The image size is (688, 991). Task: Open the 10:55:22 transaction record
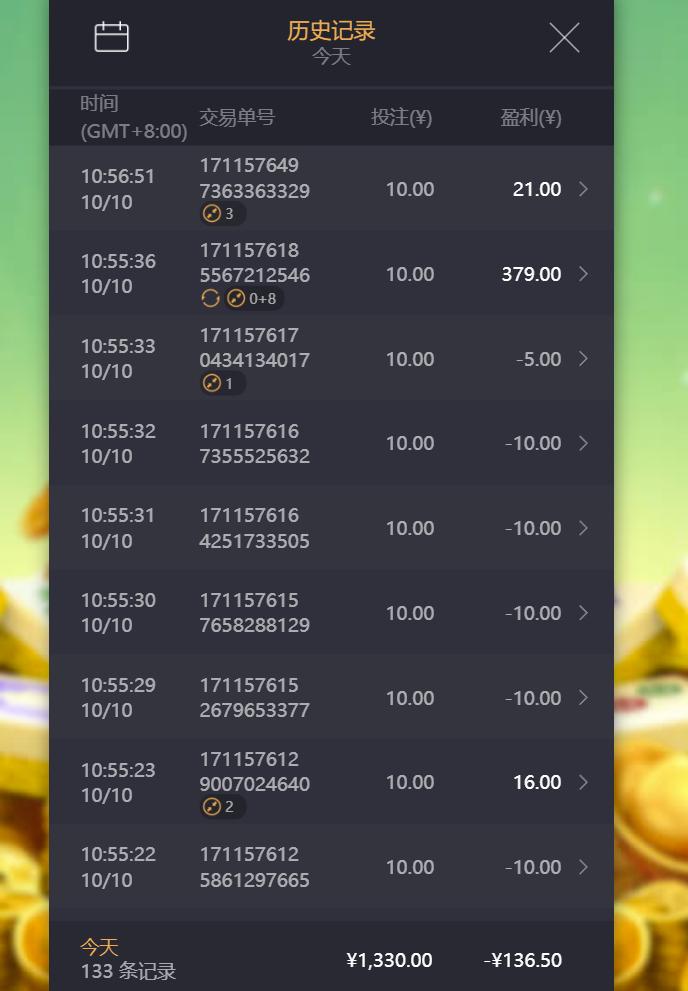tap(330, 867)
